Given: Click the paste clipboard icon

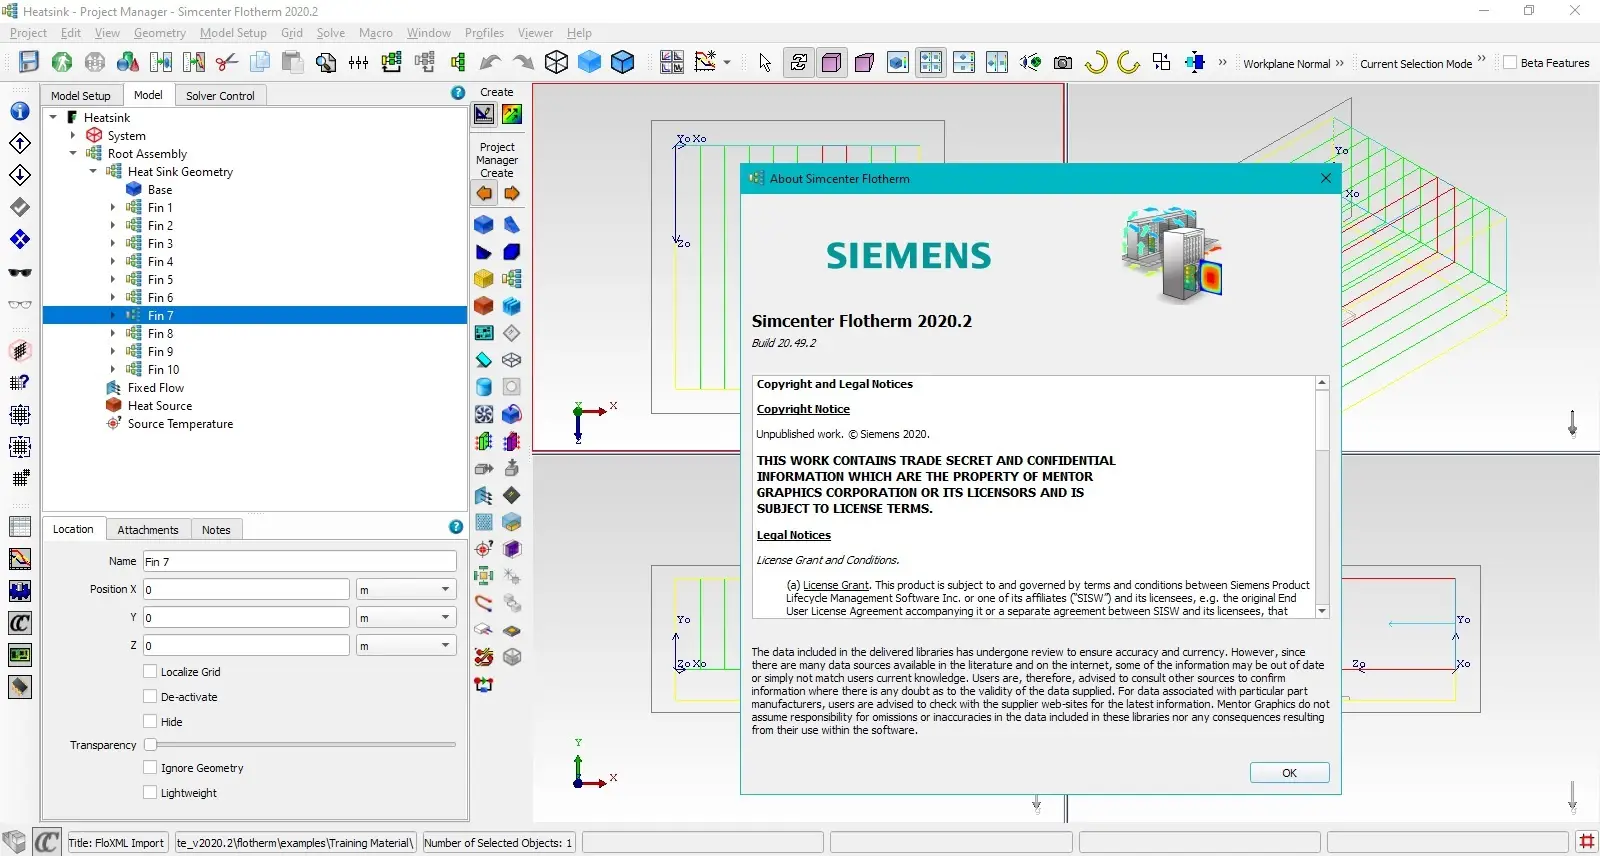Looking at the screenshot, I should (x=292, y=62).
